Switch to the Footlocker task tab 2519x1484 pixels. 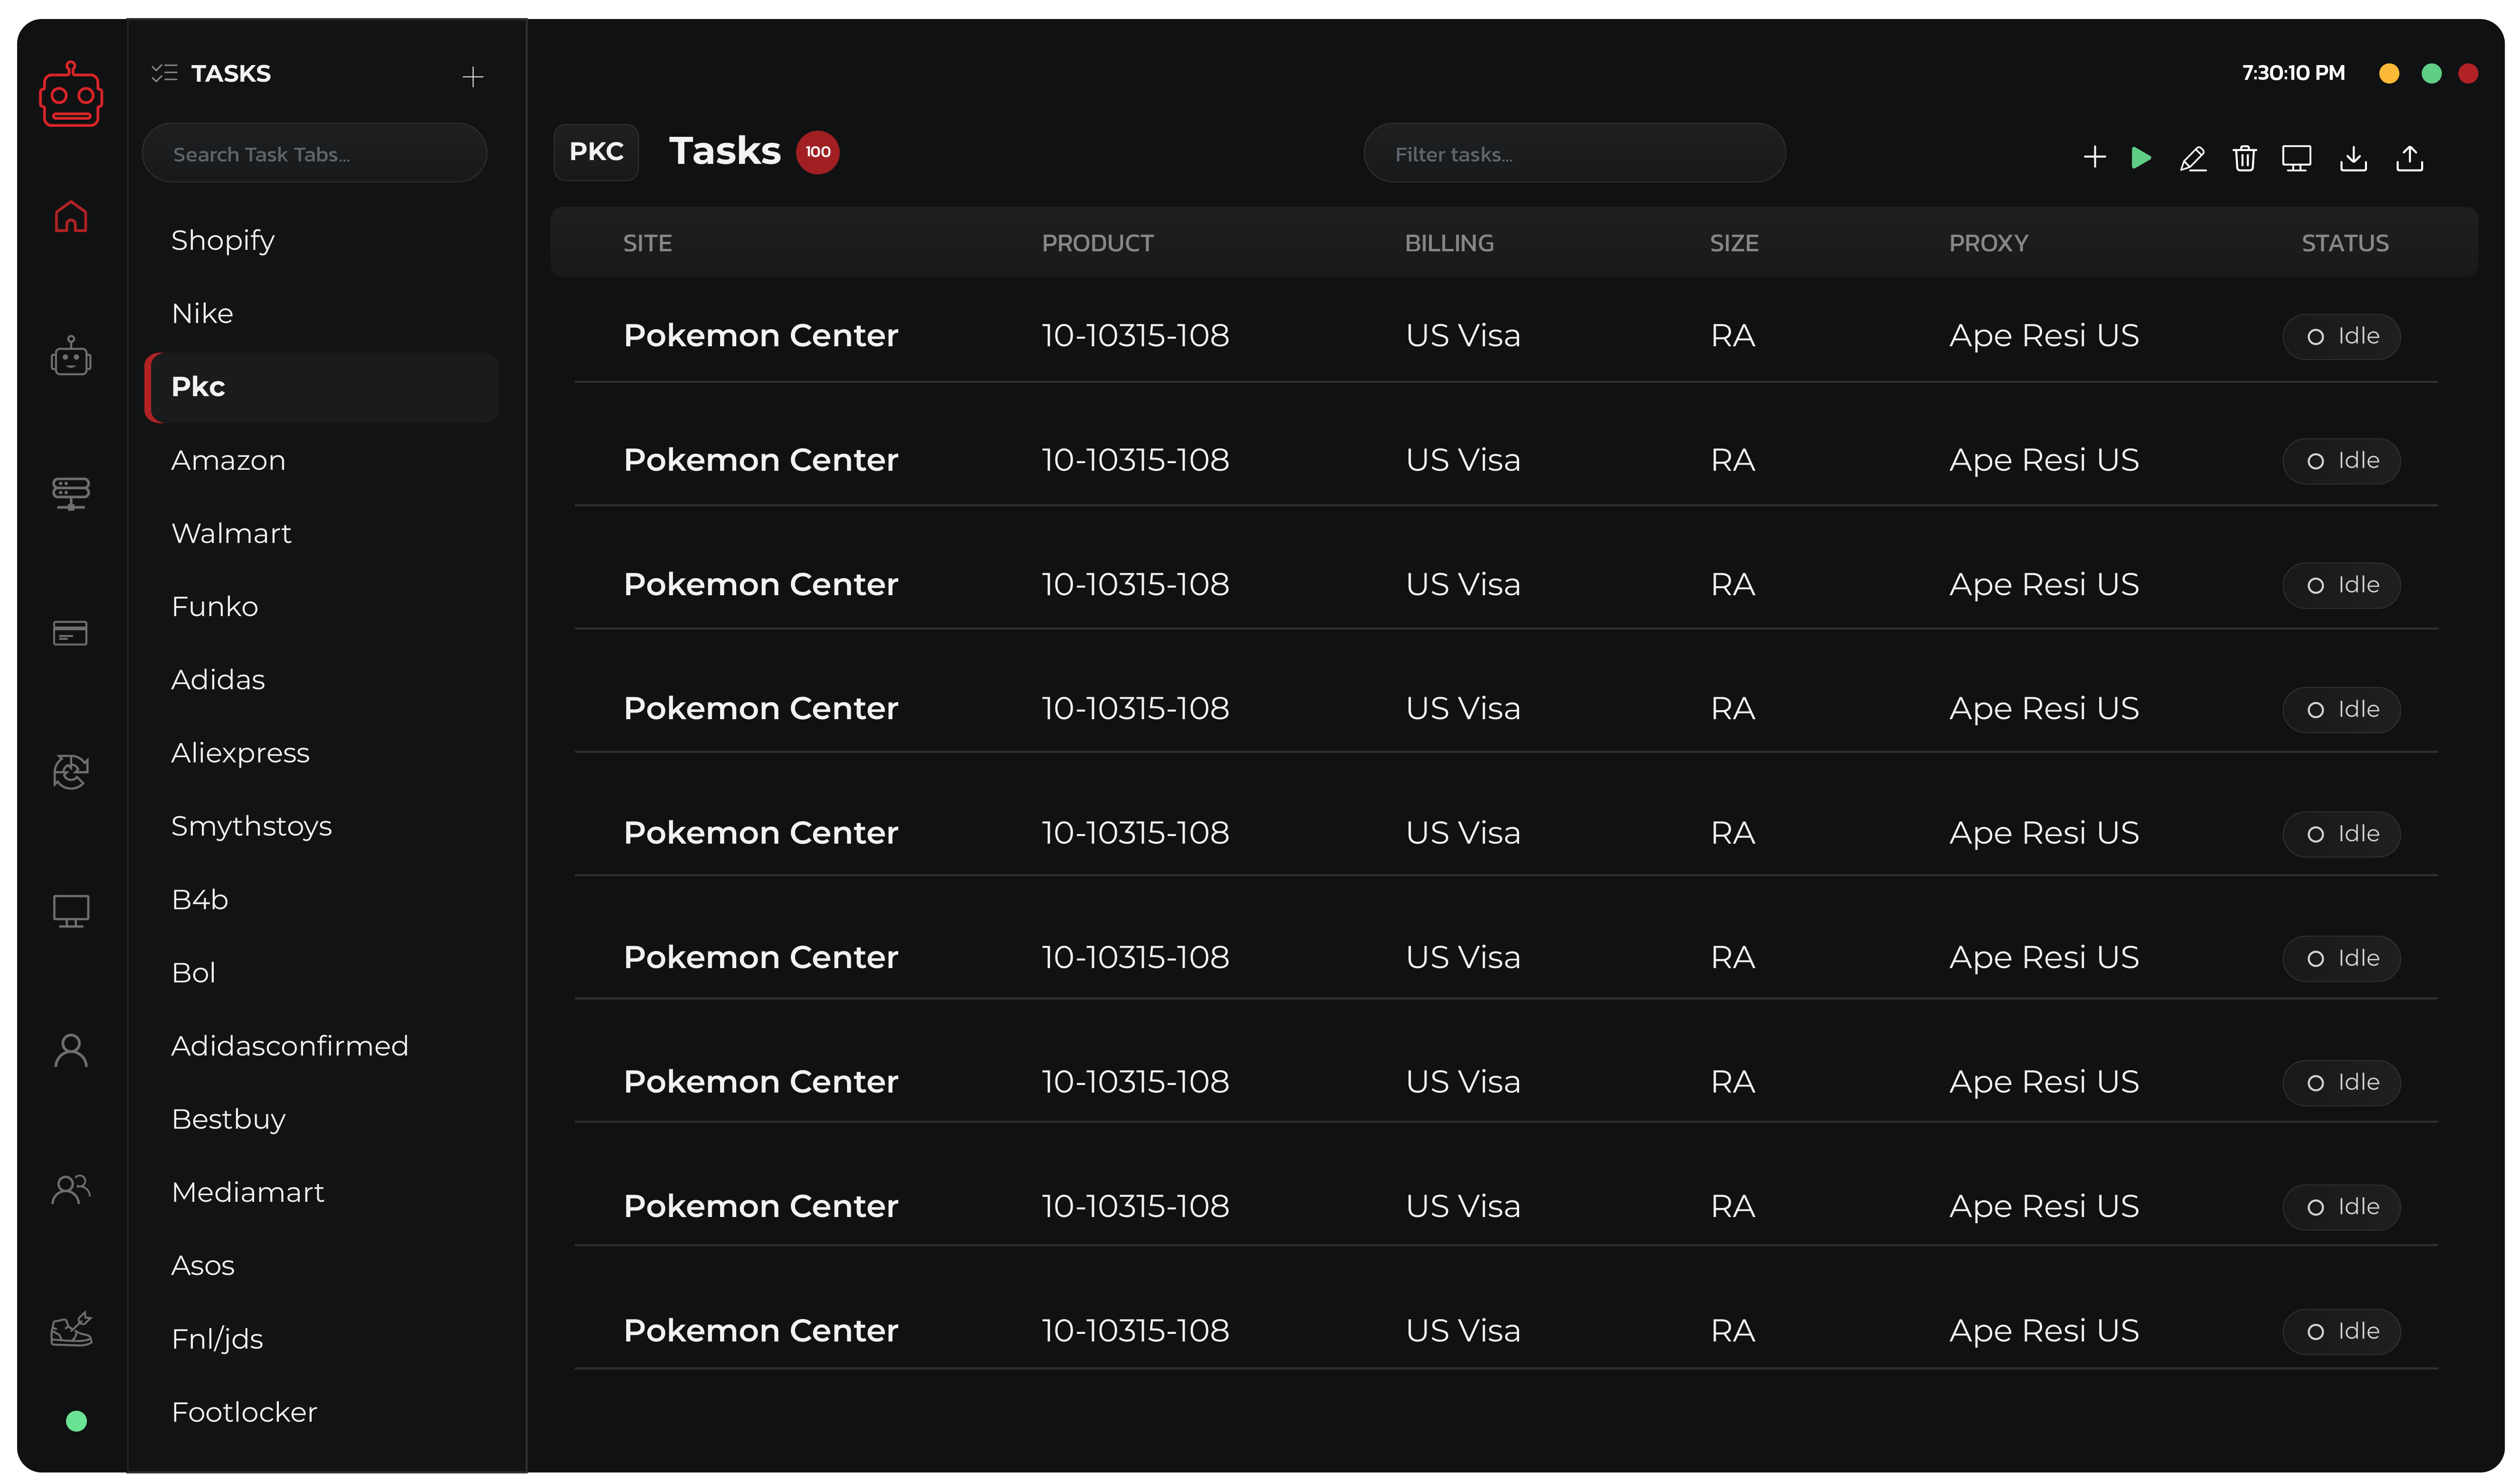click(244, 1412)
